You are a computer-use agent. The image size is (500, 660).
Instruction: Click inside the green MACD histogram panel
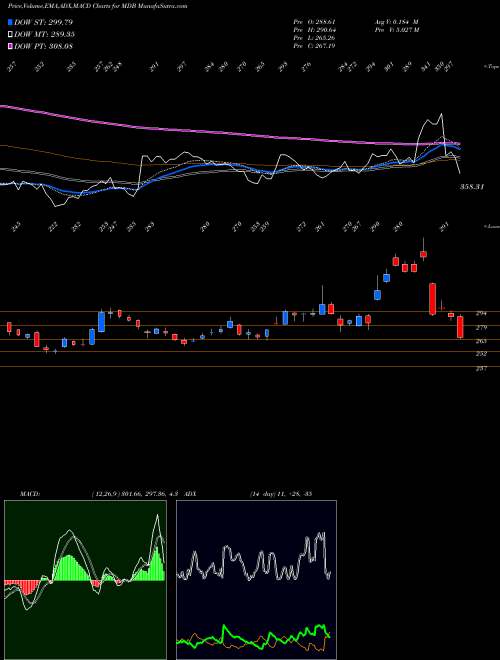[85, 580]
